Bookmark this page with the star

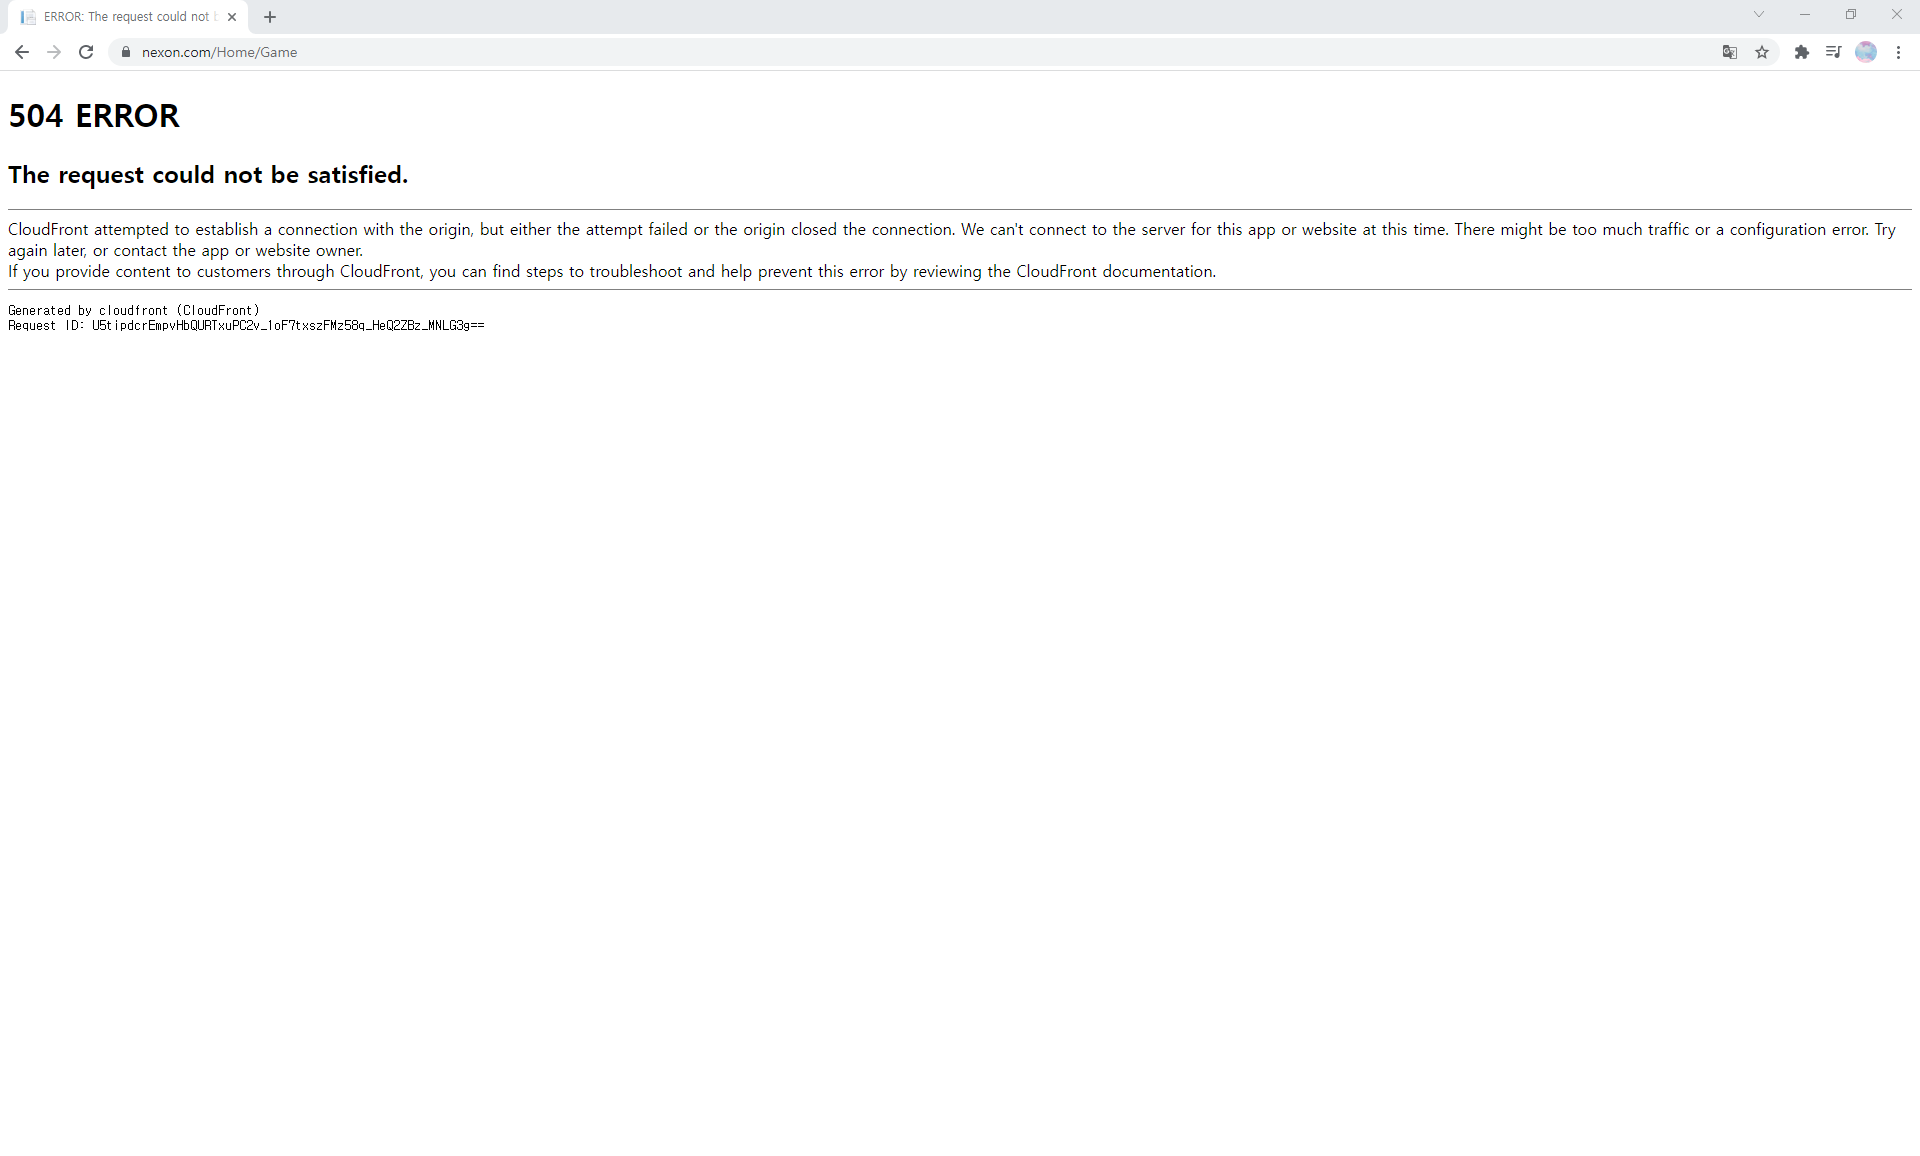pos(1762,52)
